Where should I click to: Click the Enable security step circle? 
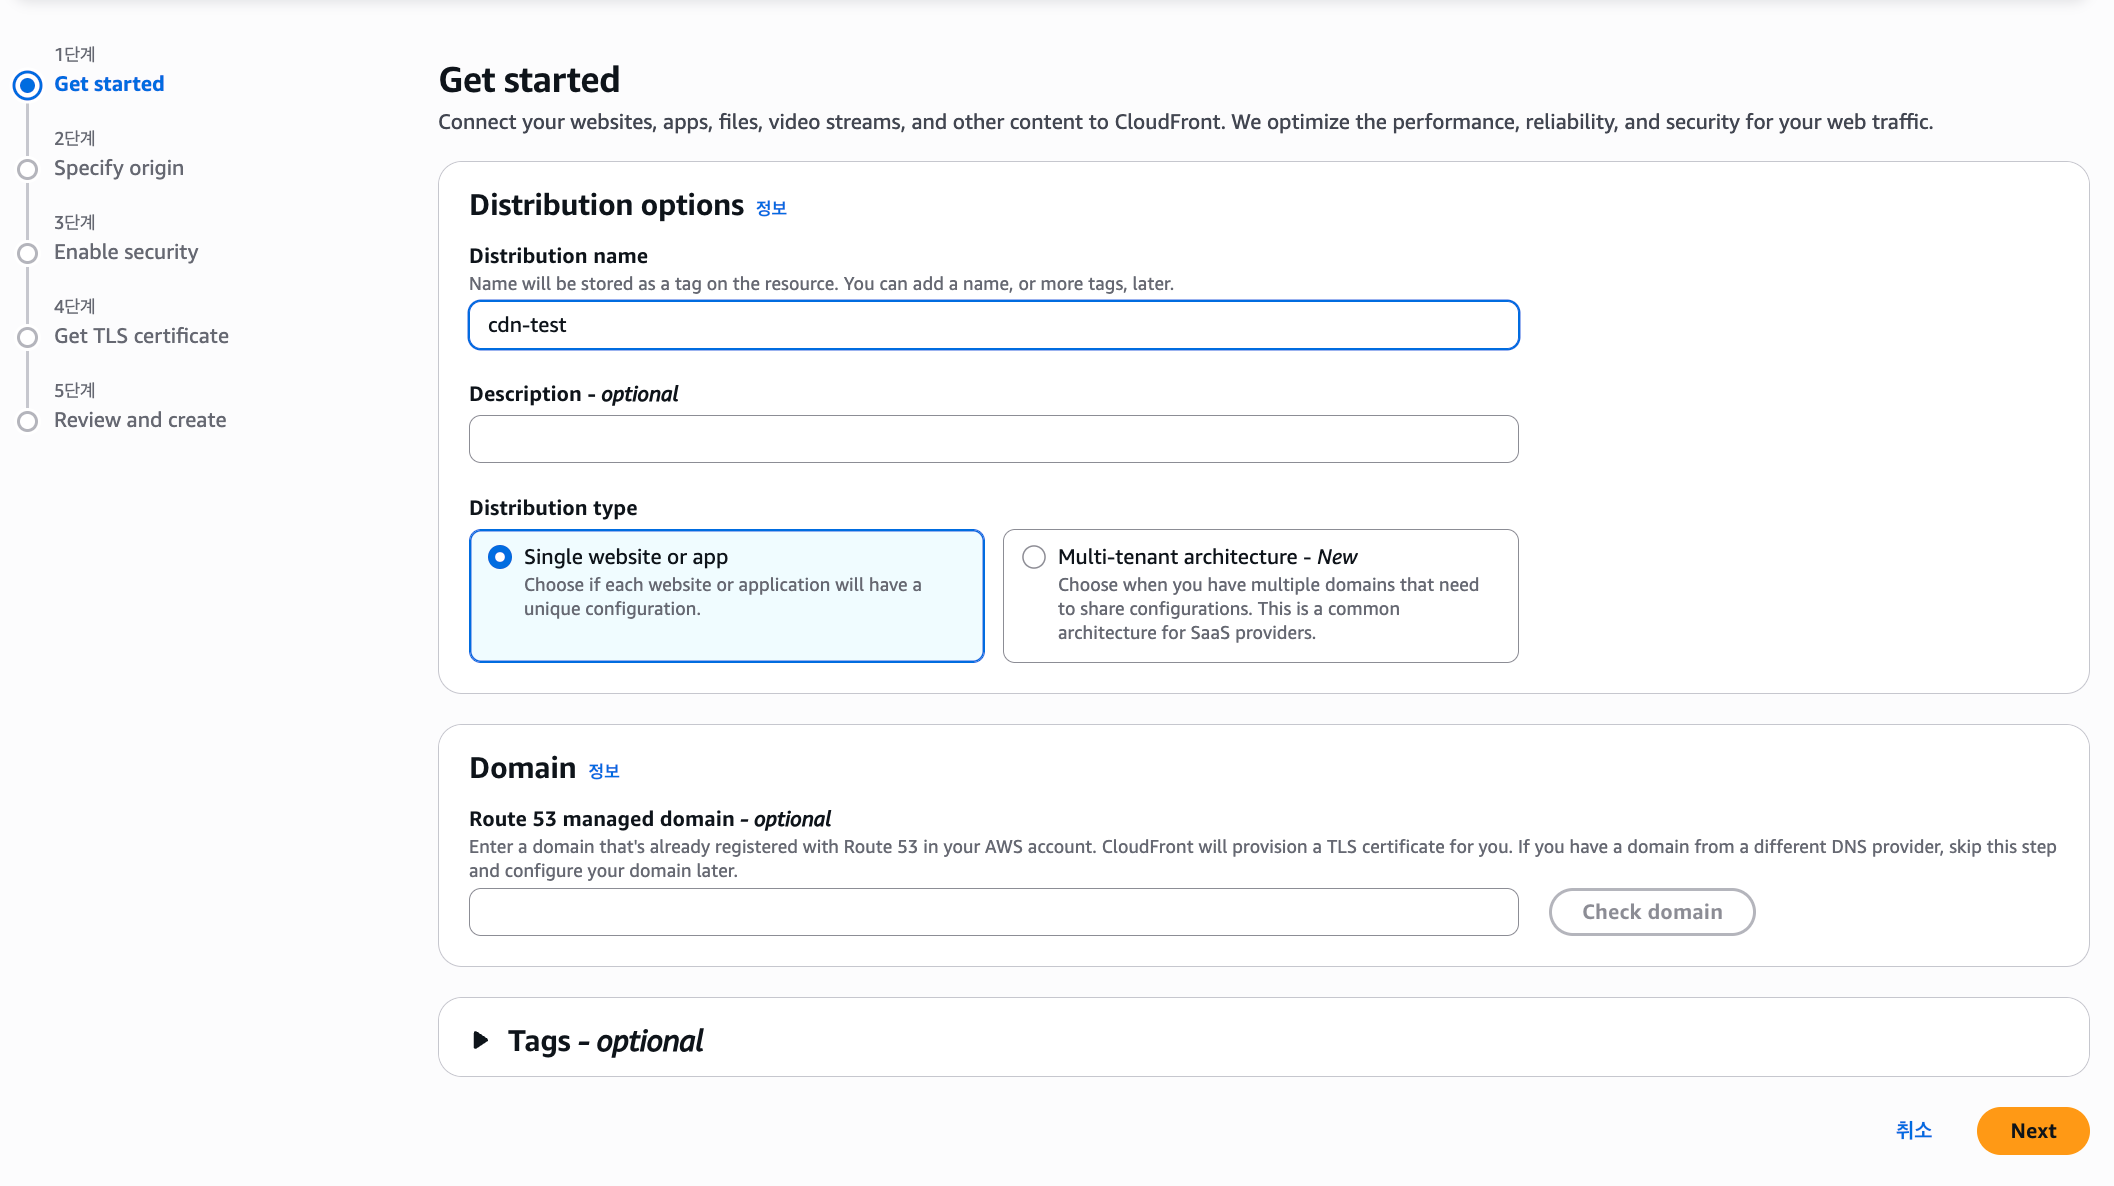click(x=28, y=253)
